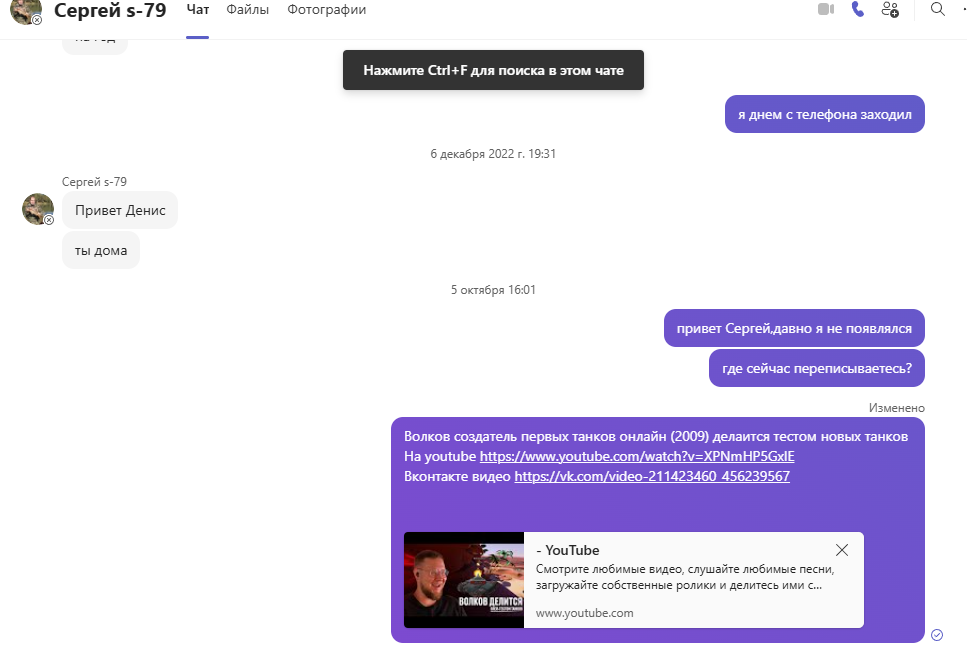Open the youtube.com/watch link
967x663 pixels.
click(x=637, y=456)
